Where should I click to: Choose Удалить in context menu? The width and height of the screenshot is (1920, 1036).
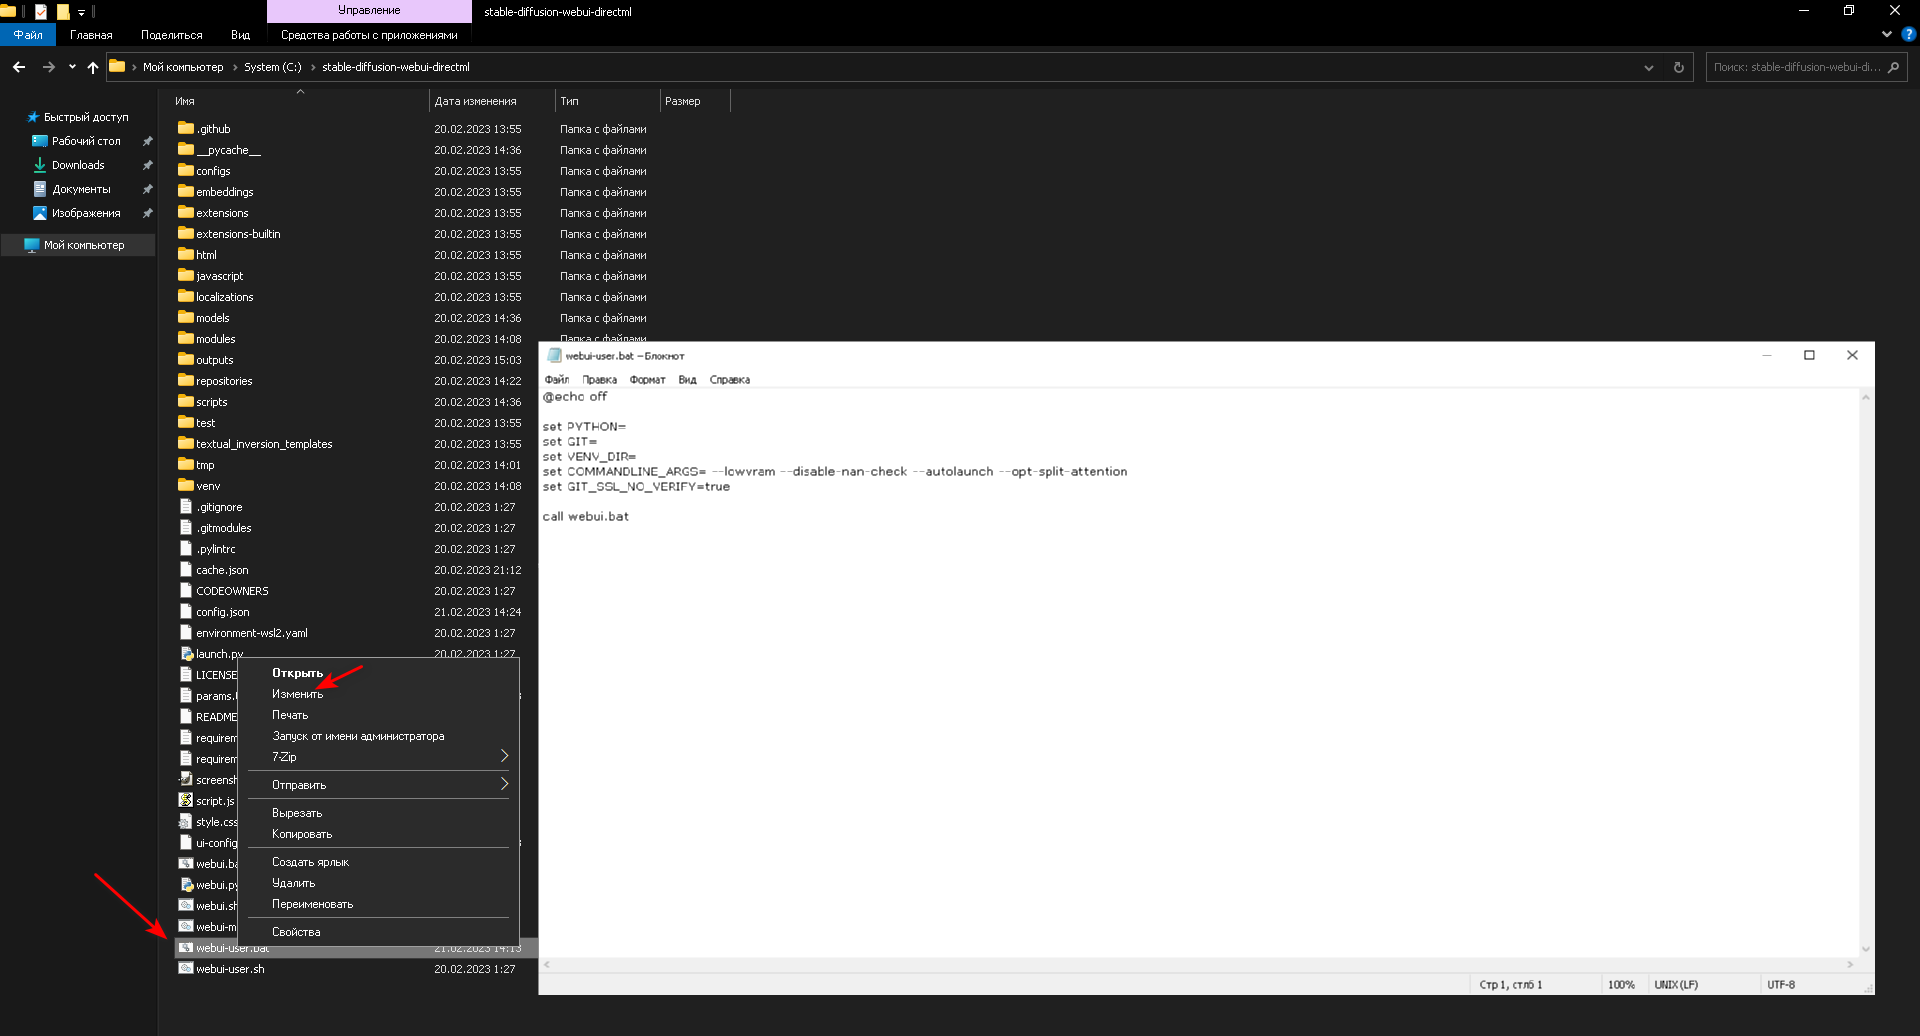(x=378, y=883)
